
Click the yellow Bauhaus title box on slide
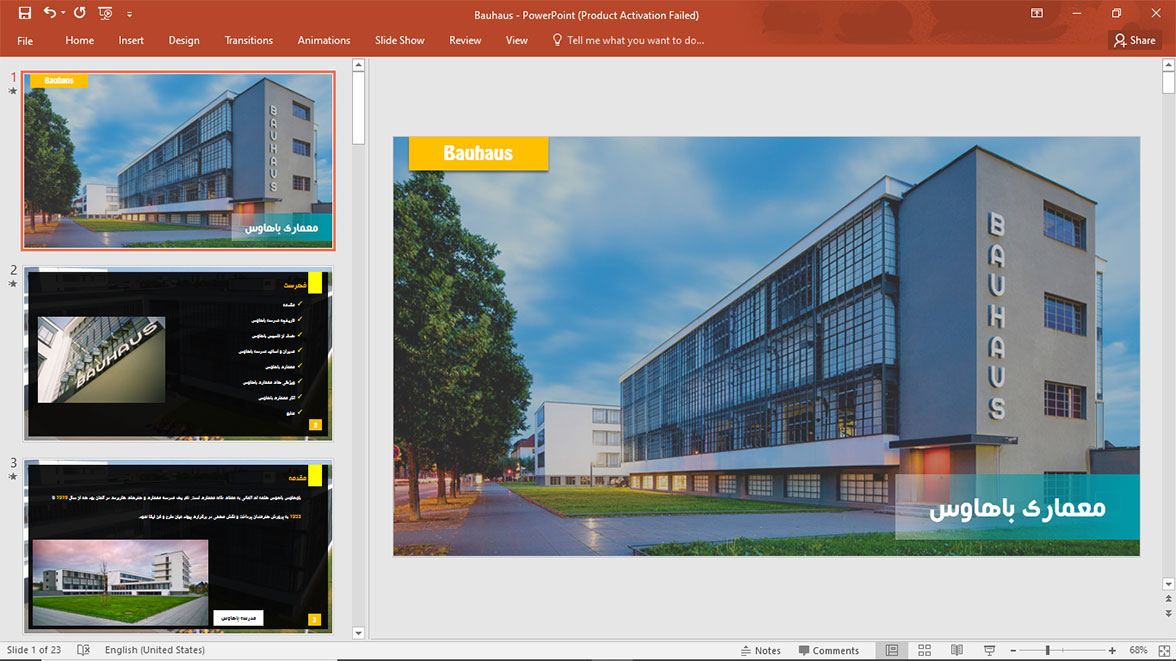pyautogui.click(x=478, y=153)
